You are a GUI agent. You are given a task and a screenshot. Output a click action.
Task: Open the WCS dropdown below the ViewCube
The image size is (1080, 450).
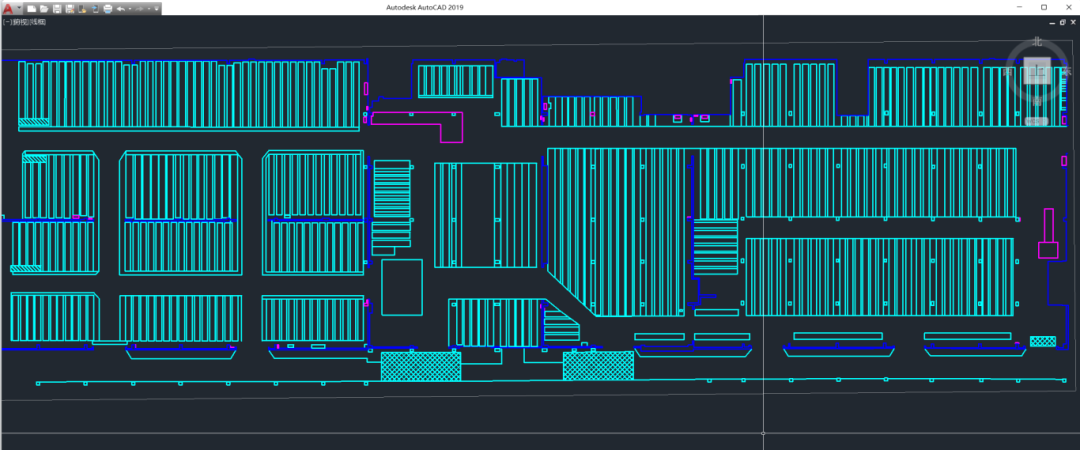[1036, 121]
